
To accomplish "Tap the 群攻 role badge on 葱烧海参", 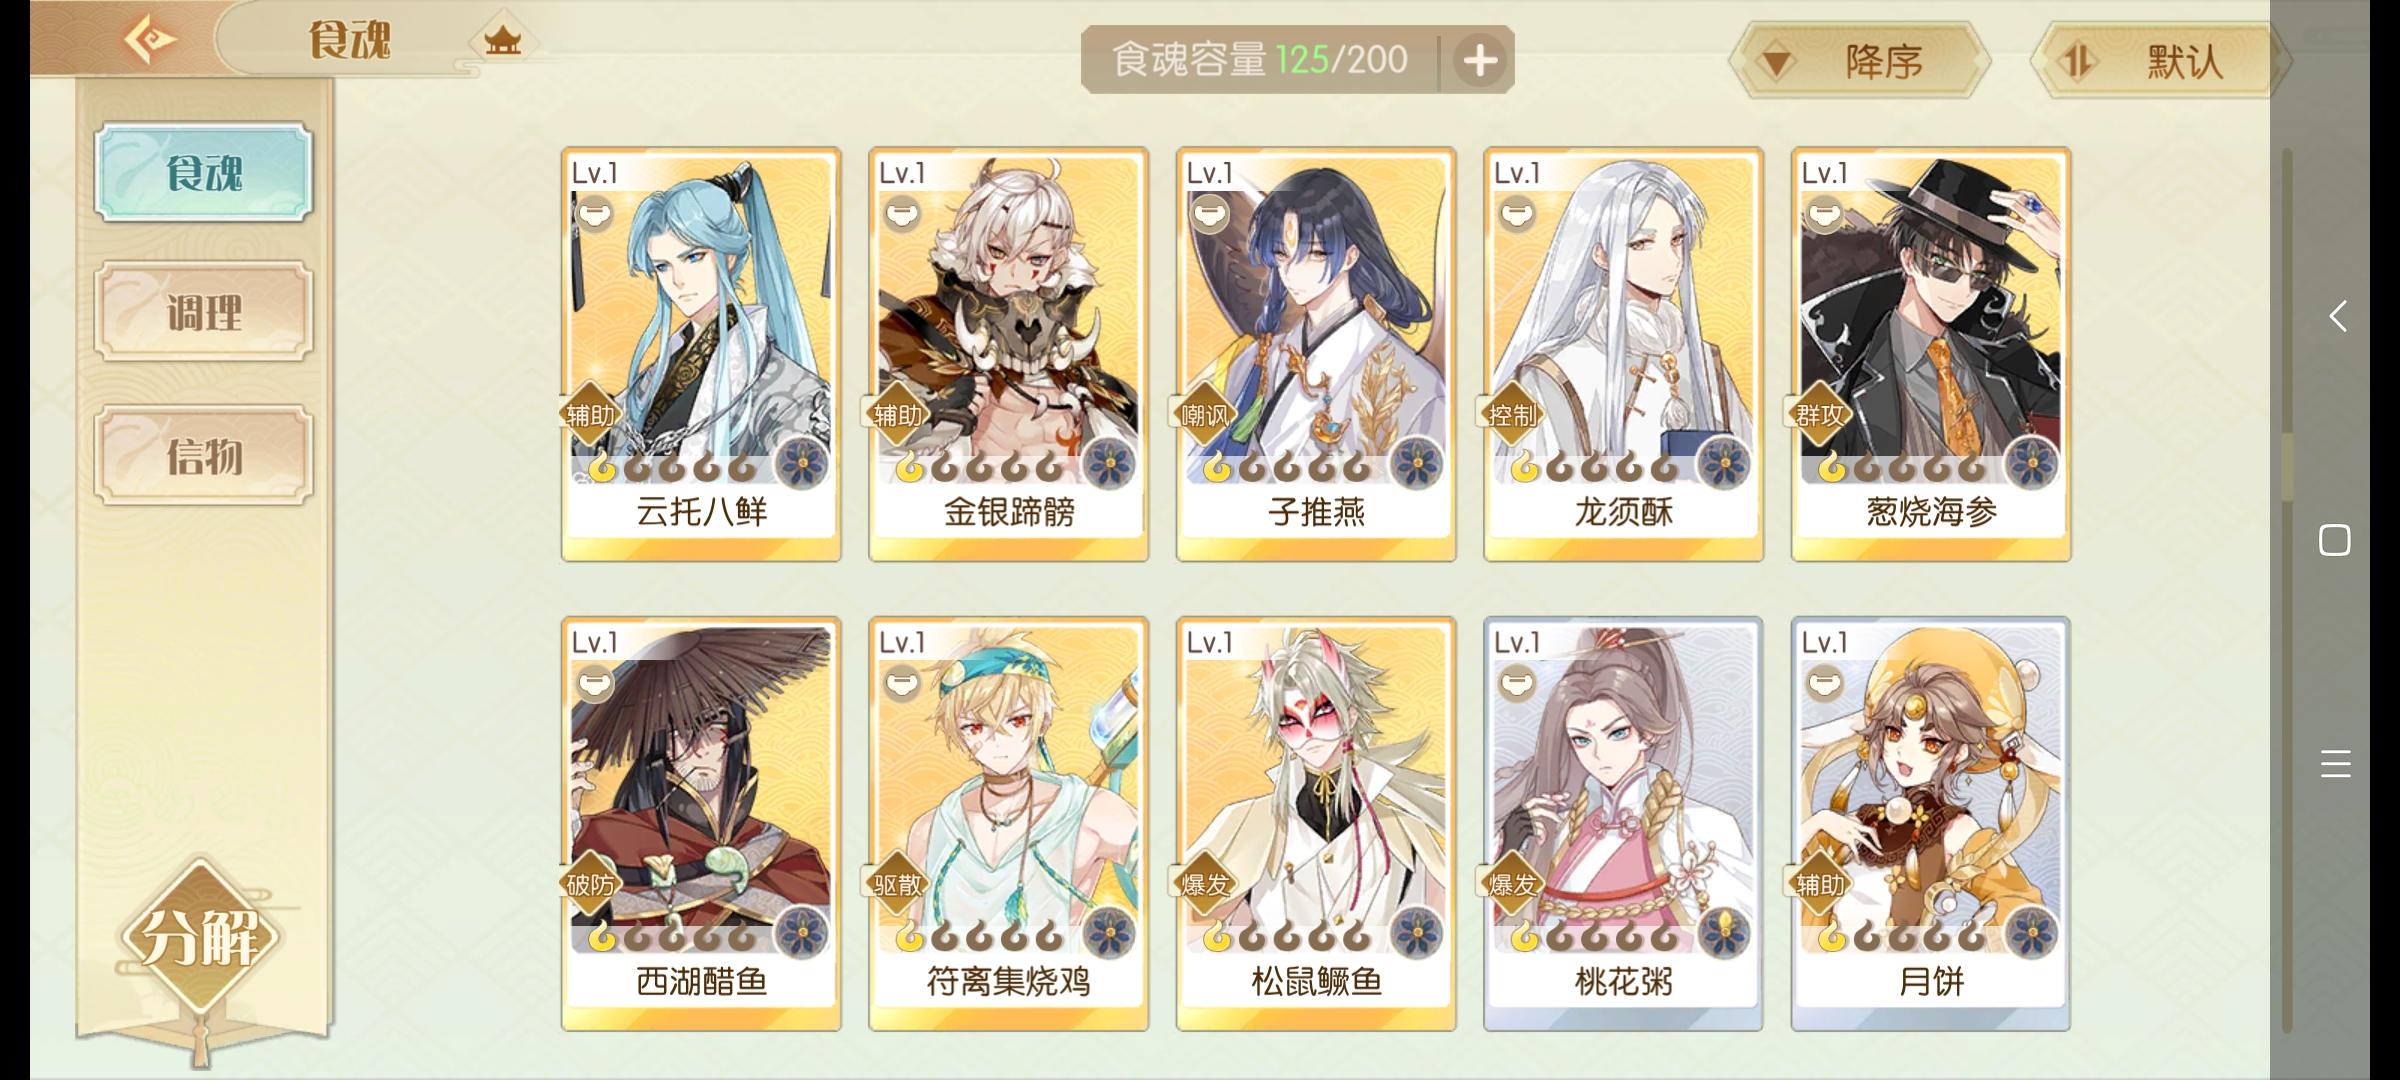I will pos(1818,415).
